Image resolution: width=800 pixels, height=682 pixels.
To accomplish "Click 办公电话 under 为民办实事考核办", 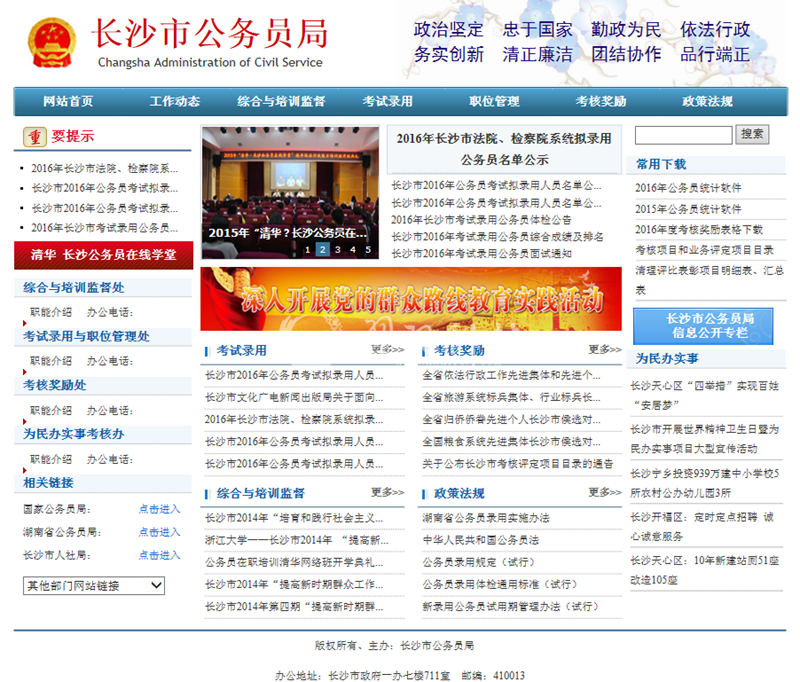I will click(110, 460).
